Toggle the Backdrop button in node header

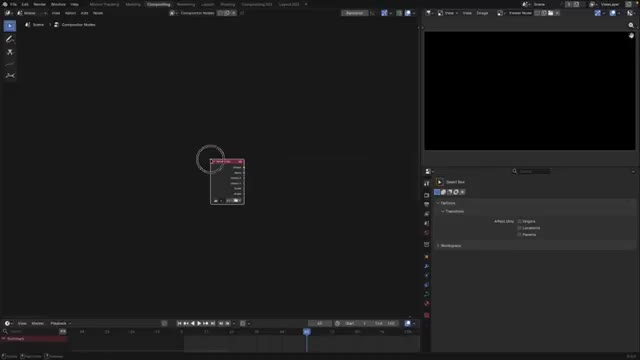[x=354, y=13]
